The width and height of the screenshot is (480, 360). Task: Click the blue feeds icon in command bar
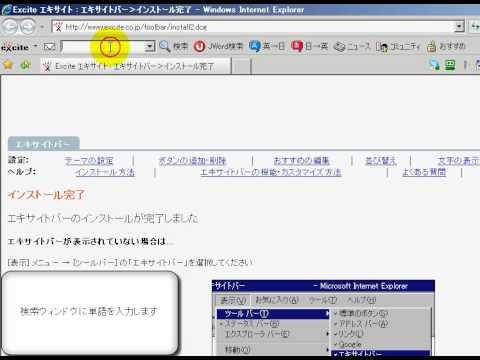pos(434,65)
